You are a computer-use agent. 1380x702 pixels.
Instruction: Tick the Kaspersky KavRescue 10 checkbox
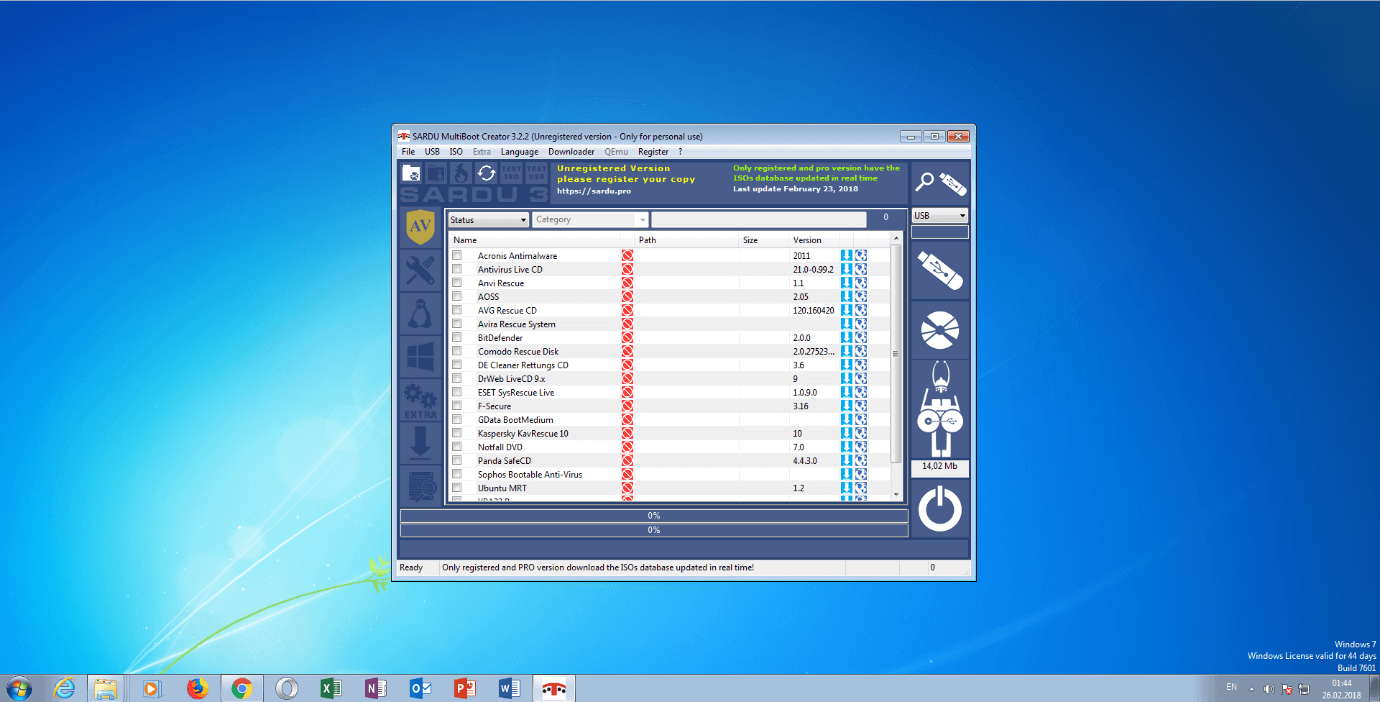tap(457, 434)
